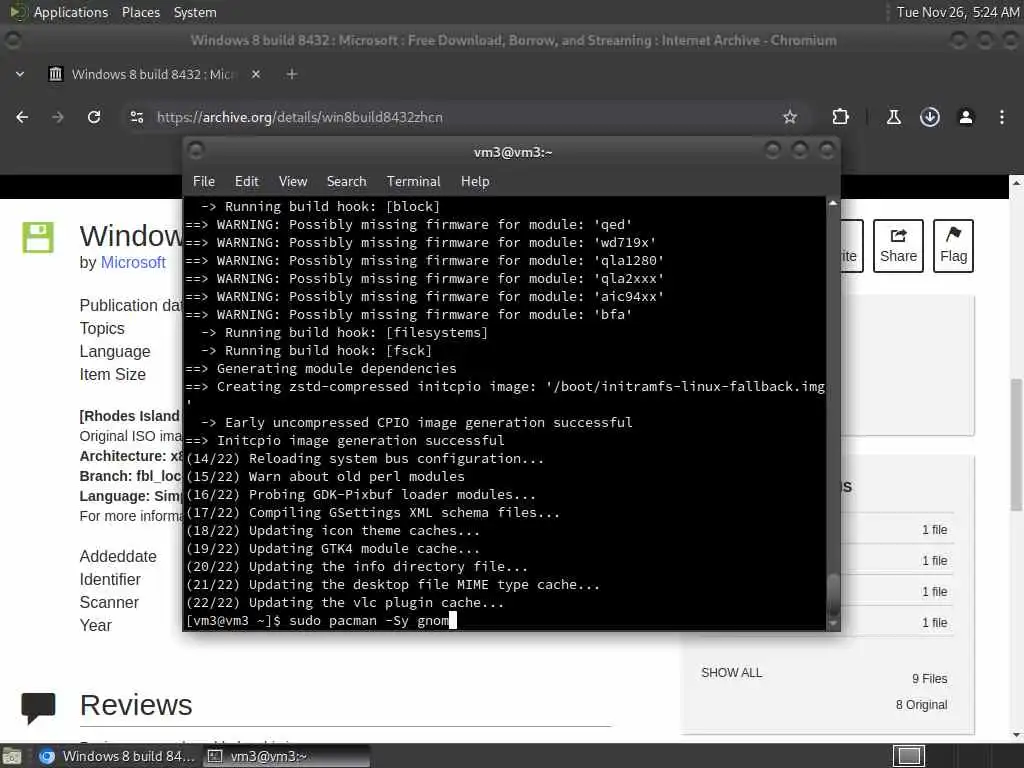This screenshot has width=1024, height=768.
Task: Close the Windows 8 build 8432 tab
Action: tap(256, 74)
